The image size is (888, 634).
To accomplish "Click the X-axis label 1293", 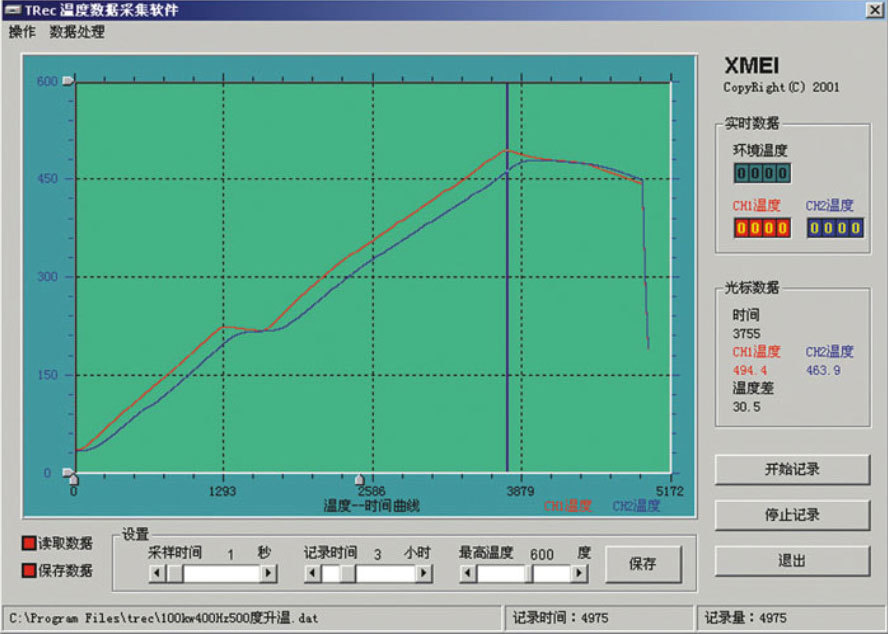I will coord(222,491).
